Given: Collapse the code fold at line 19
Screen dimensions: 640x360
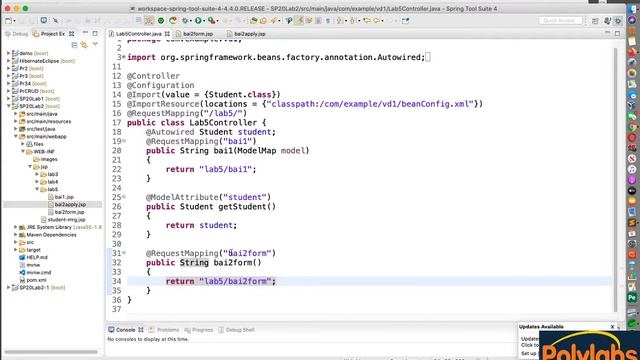Looking at the screenshot, I should 124,141.
